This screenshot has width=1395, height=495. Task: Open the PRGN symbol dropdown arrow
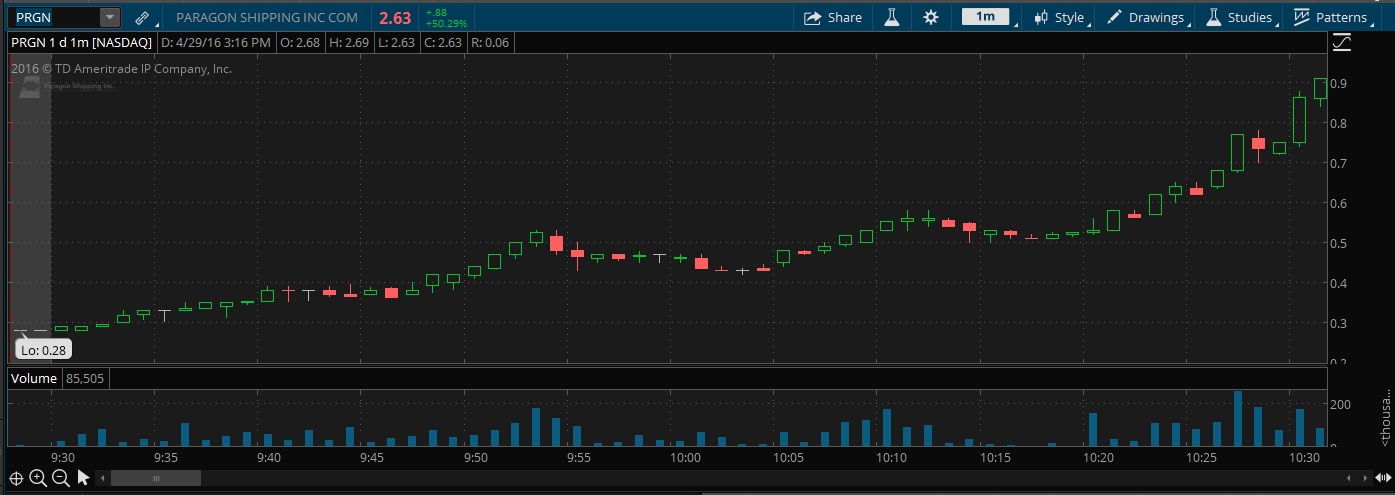coord(110,18)
